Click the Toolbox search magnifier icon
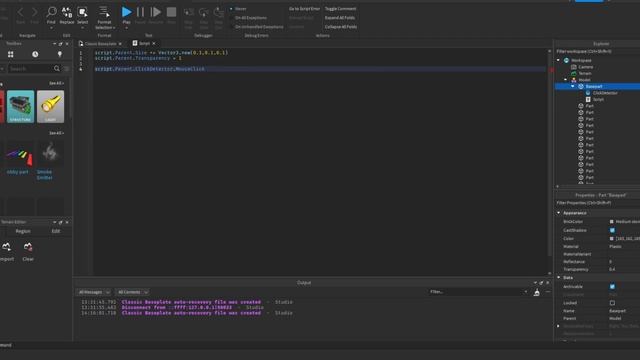Image resolution: width=640 pixels, height=360 pixels. pyautogui.click(x=57, y=69)
